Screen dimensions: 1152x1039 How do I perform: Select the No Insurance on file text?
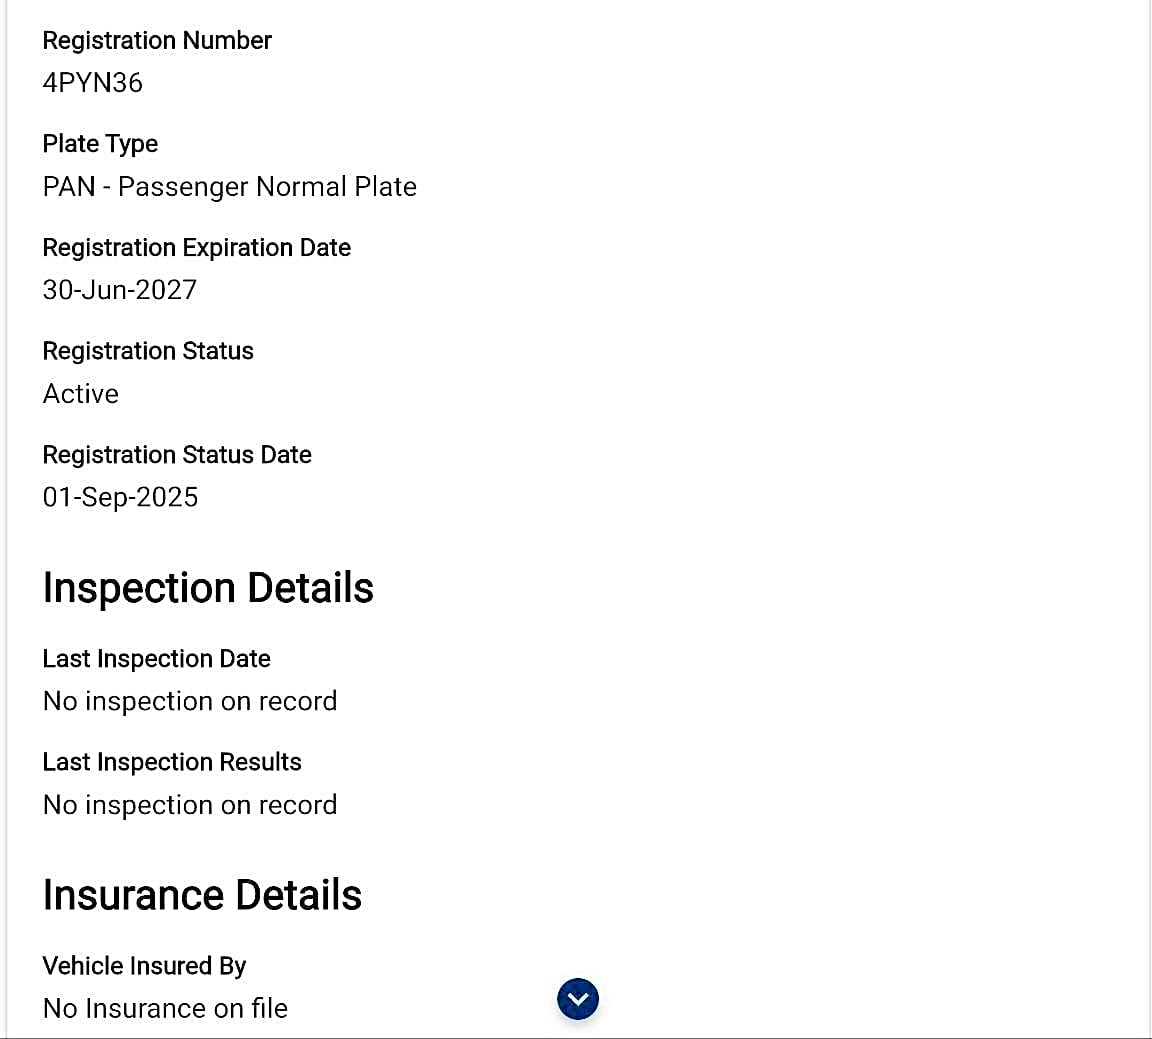165,1008
